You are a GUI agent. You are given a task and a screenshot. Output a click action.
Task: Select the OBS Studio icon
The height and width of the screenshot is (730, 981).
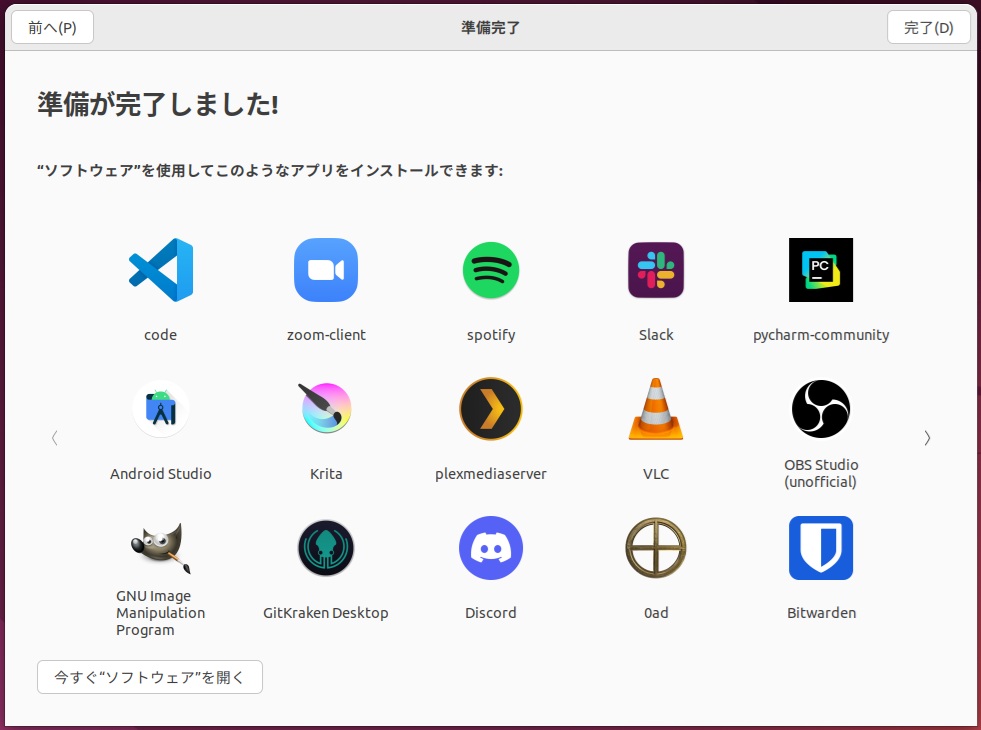[821, 408]
